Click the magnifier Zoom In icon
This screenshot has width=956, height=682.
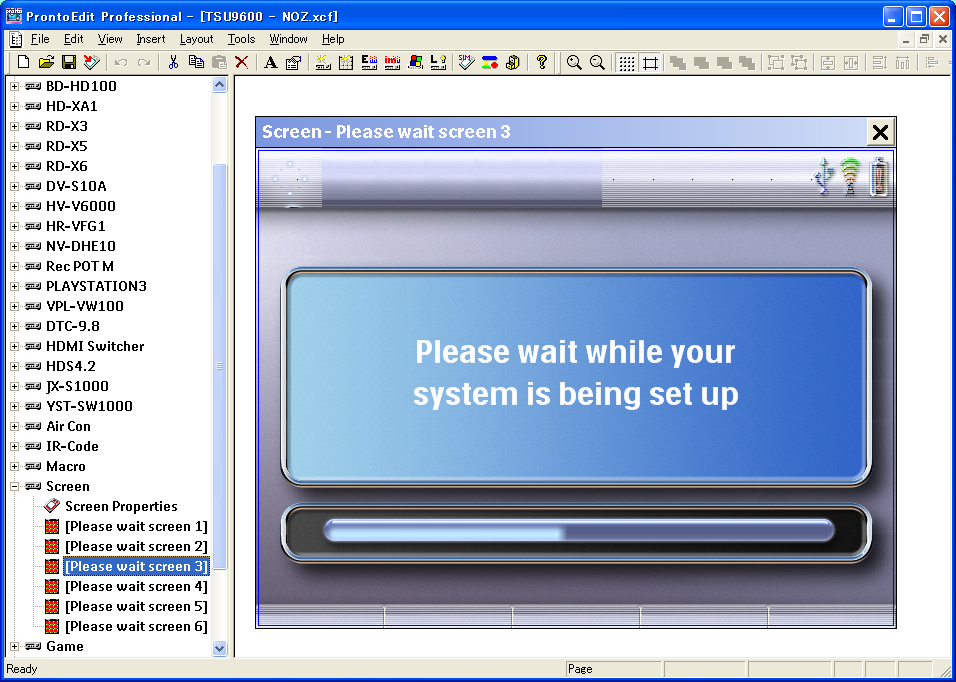[x=574, y=62]
